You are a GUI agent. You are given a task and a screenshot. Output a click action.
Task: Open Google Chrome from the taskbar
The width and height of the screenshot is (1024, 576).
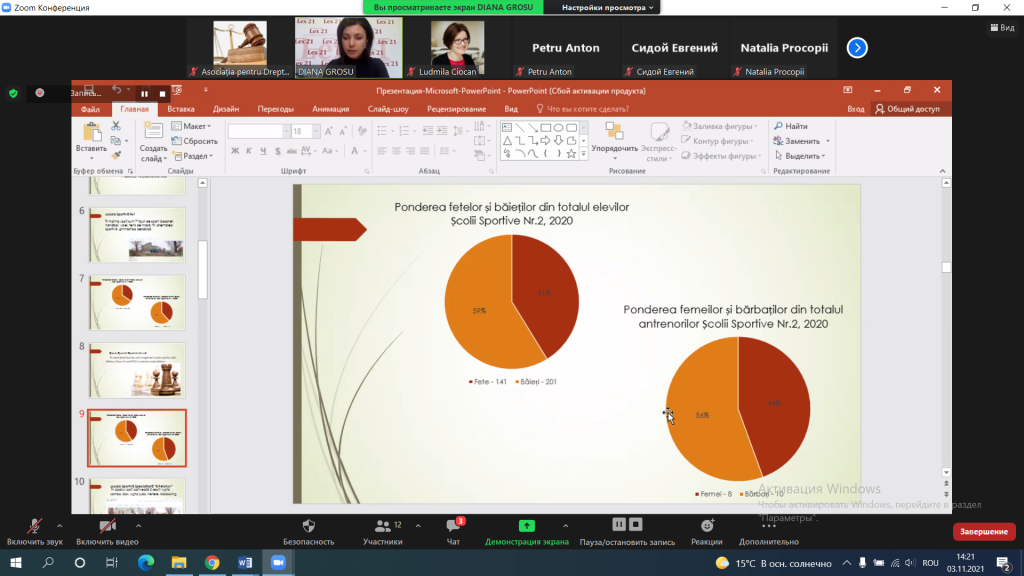[x=212, y=562]
